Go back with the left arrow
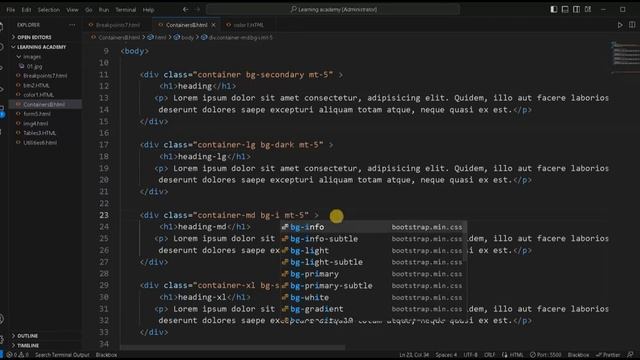 tap(185, 9)
